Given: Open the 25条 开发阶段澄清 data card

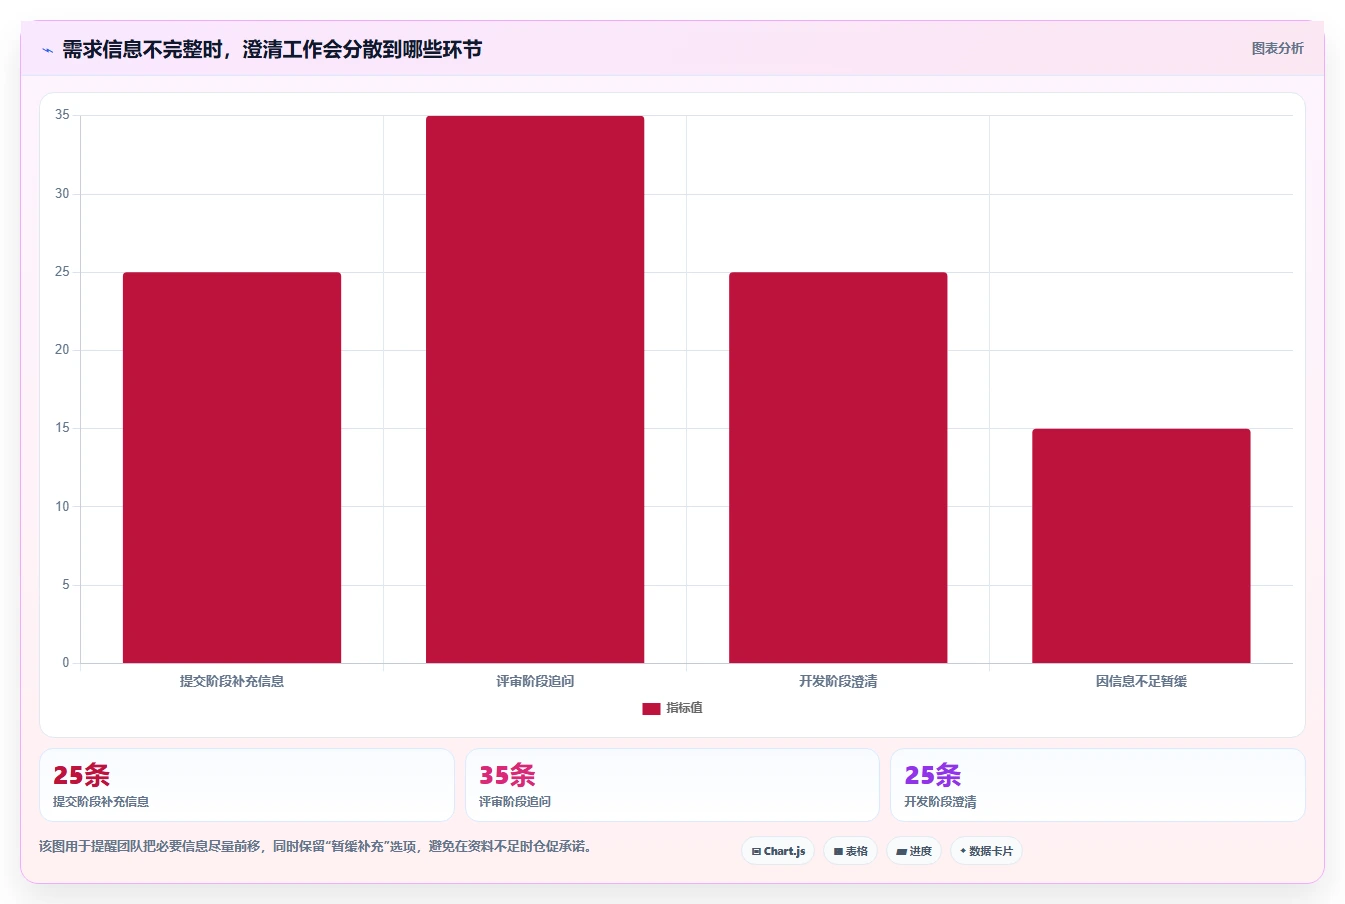Looking at the screenshot, I should tap(1098, 785).
